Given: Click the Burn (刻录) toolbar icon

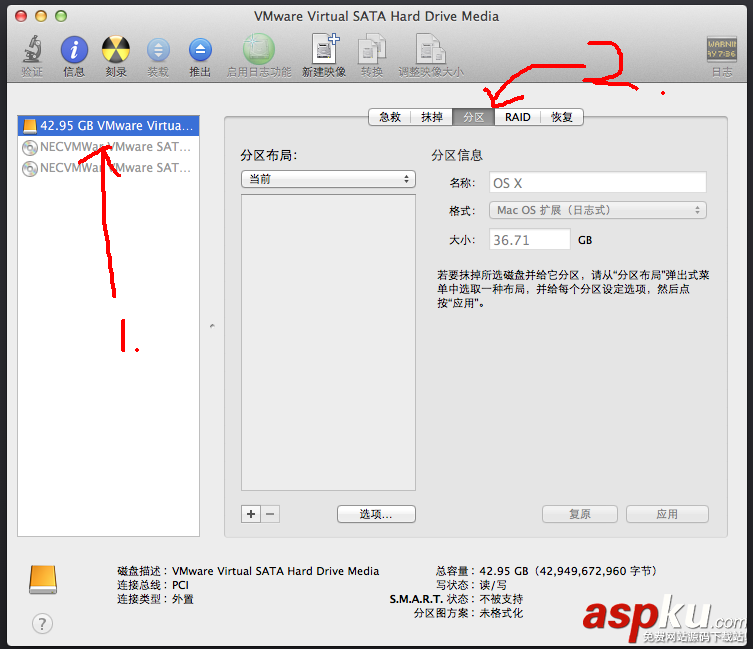Looking at the screenshot, I should pos(116,49).
